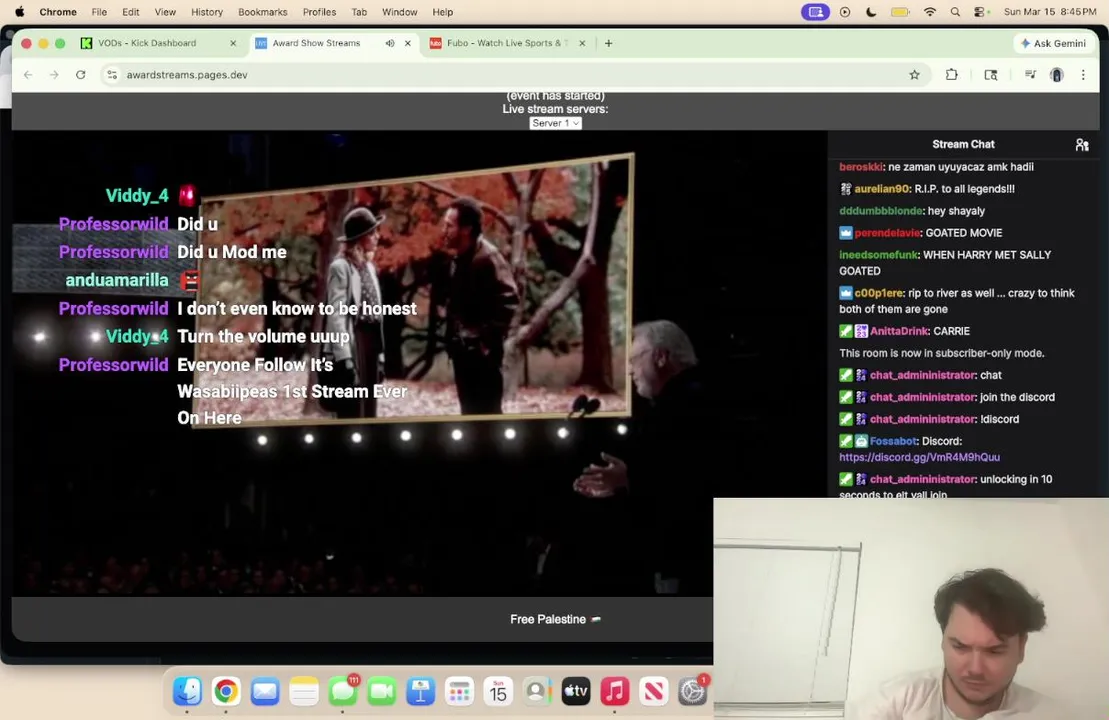The width and height of the screenshot is (1109, 720).
Task: Open the Profiles menu
Action: [319, 12]
